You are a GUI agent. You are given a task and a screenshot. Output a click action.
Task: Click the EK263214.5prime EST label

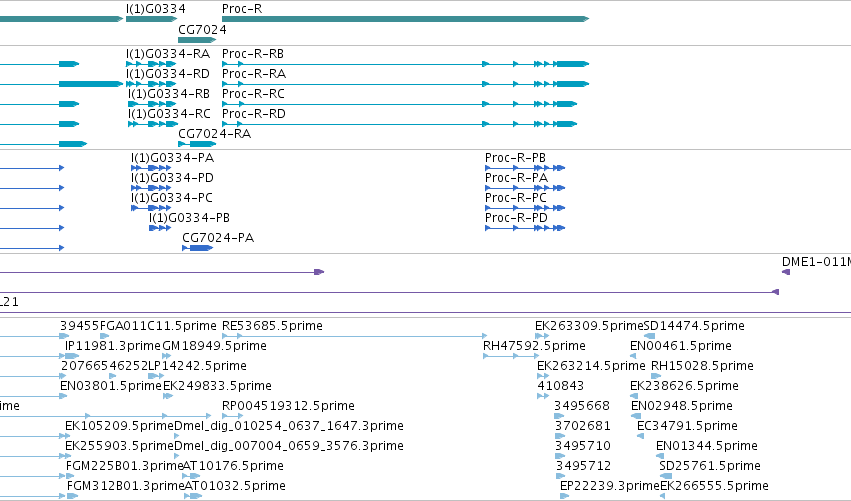(x=592, y=366)
